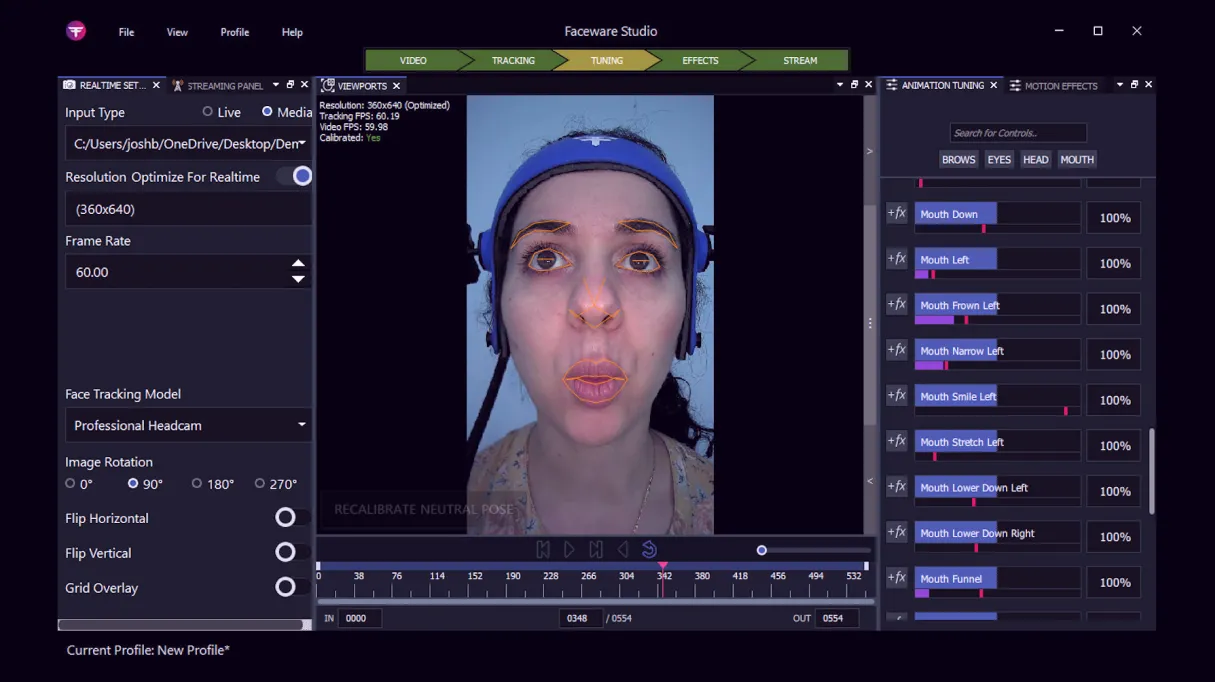Enable Flip Vertical toggle
The width and height of the screenshot is (1215, 682).
coord(291,552)
